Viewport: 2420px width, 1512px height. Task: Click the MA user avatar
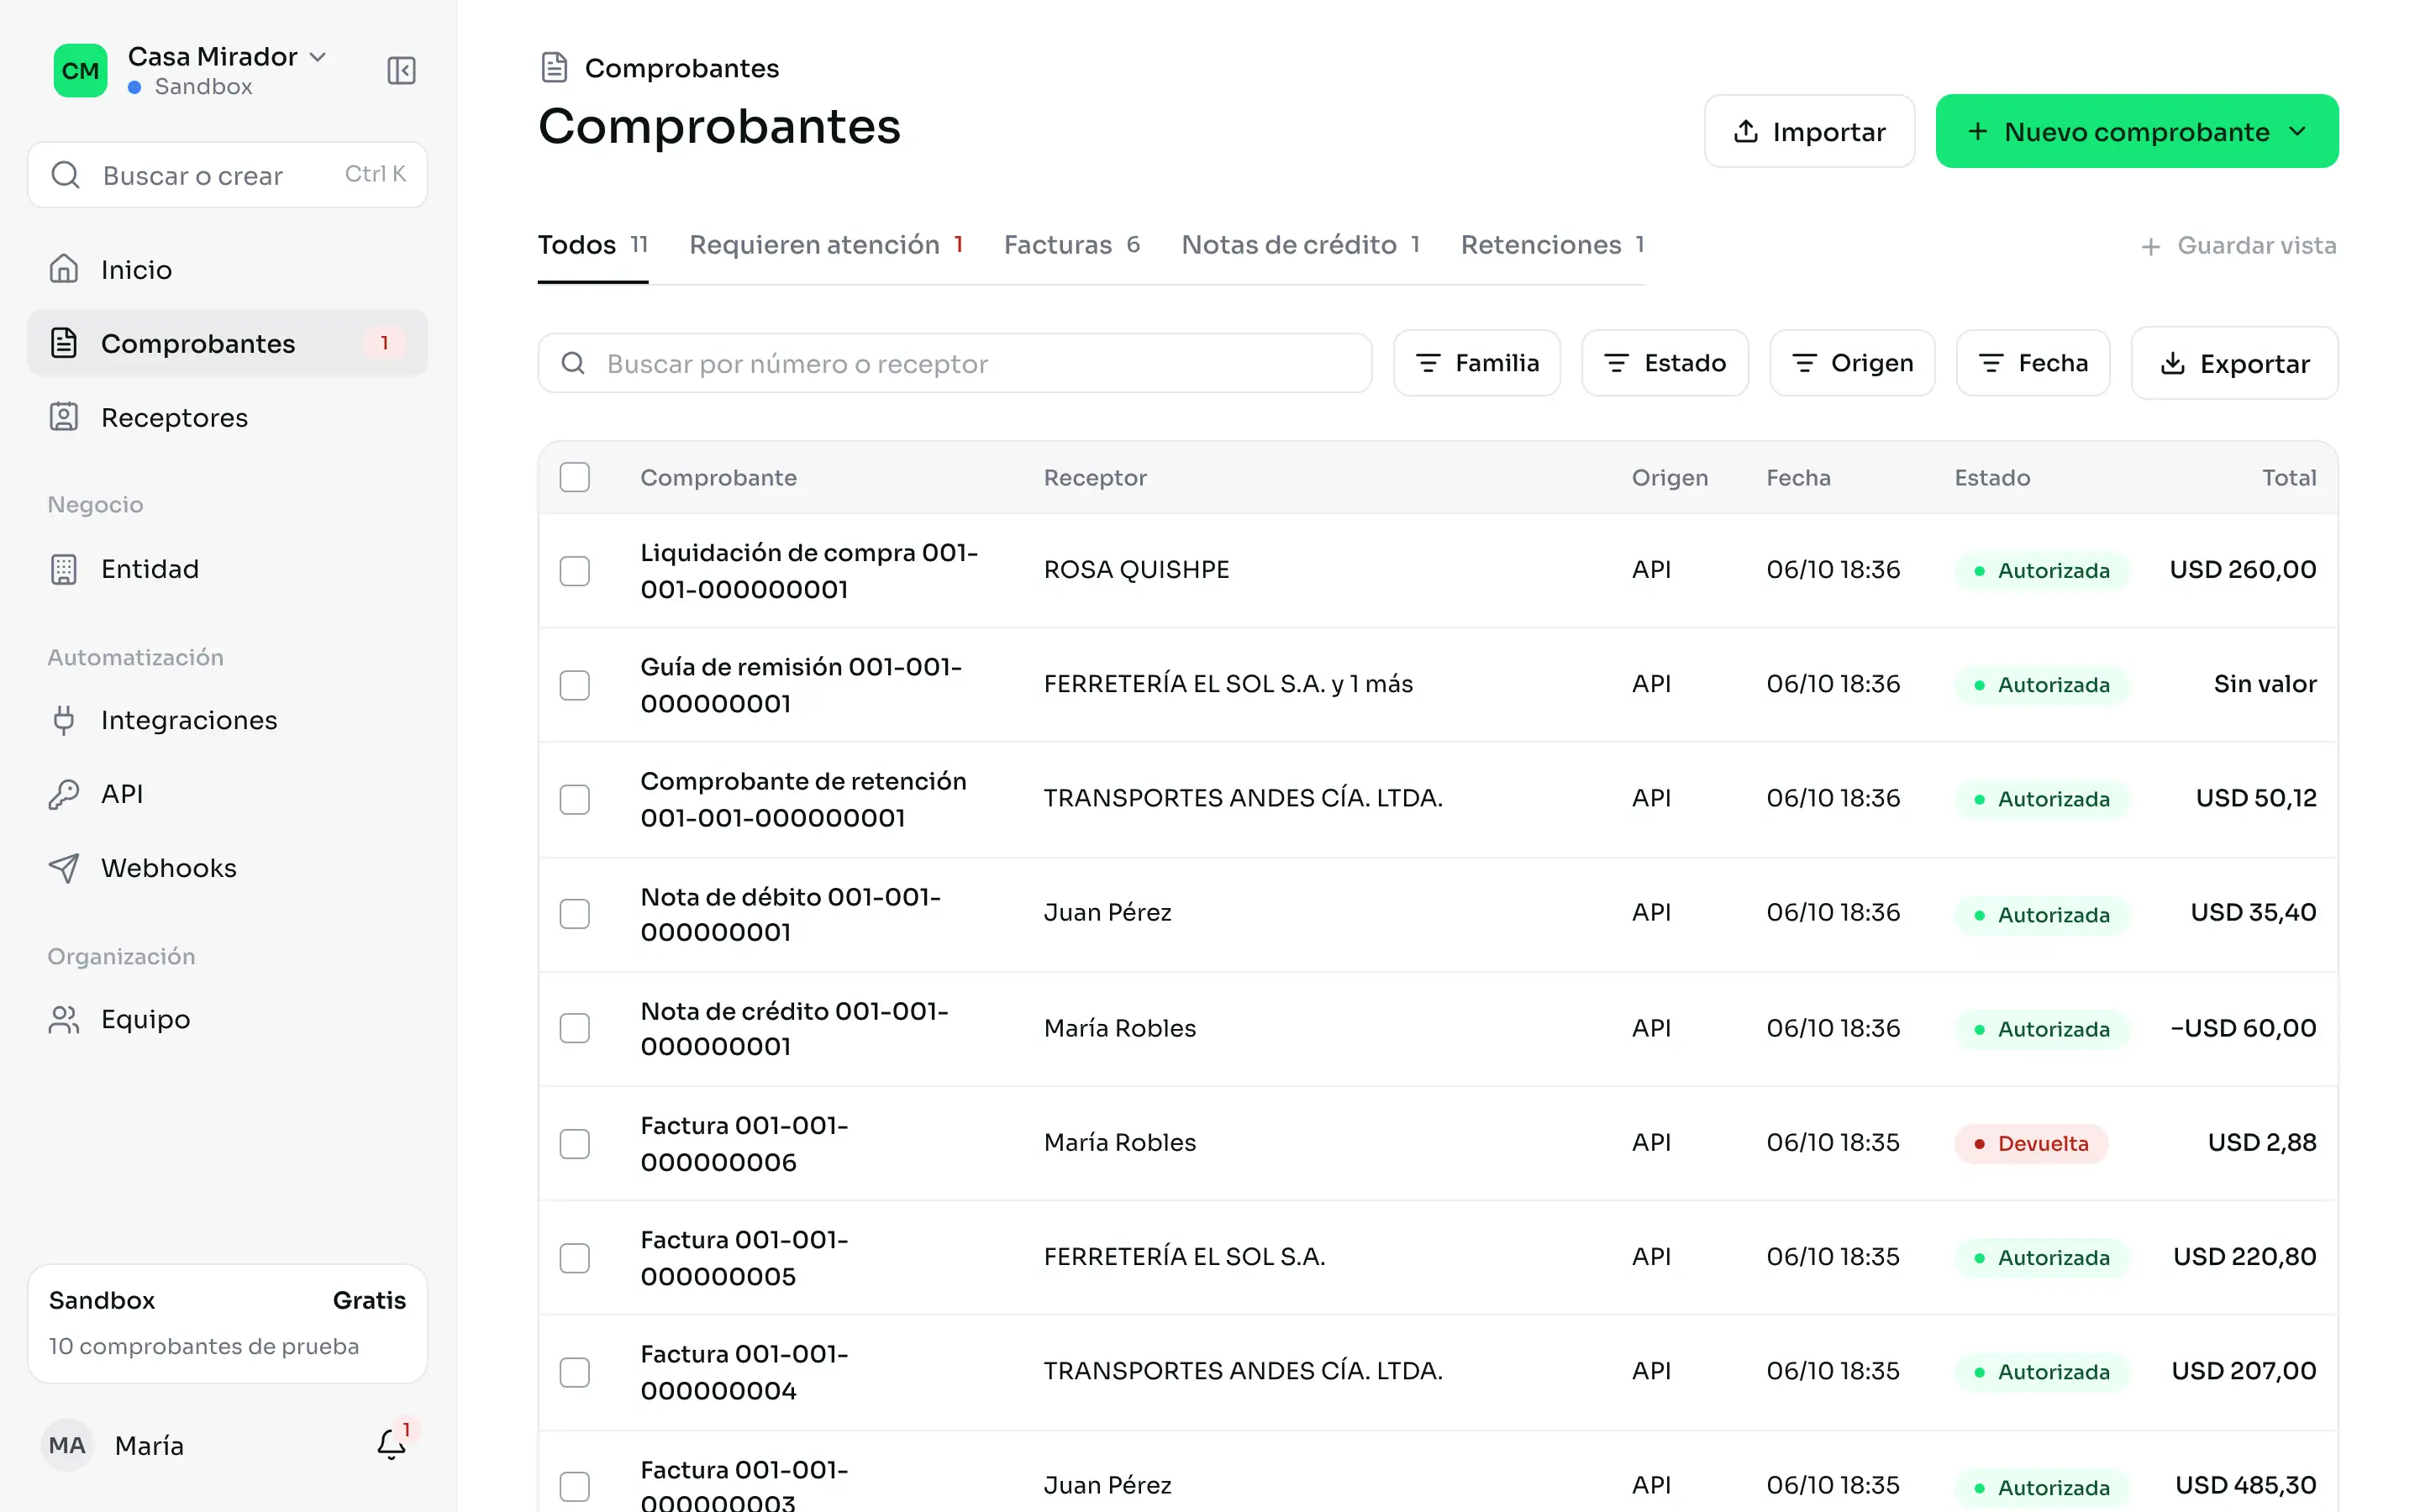click(67, 1445)
